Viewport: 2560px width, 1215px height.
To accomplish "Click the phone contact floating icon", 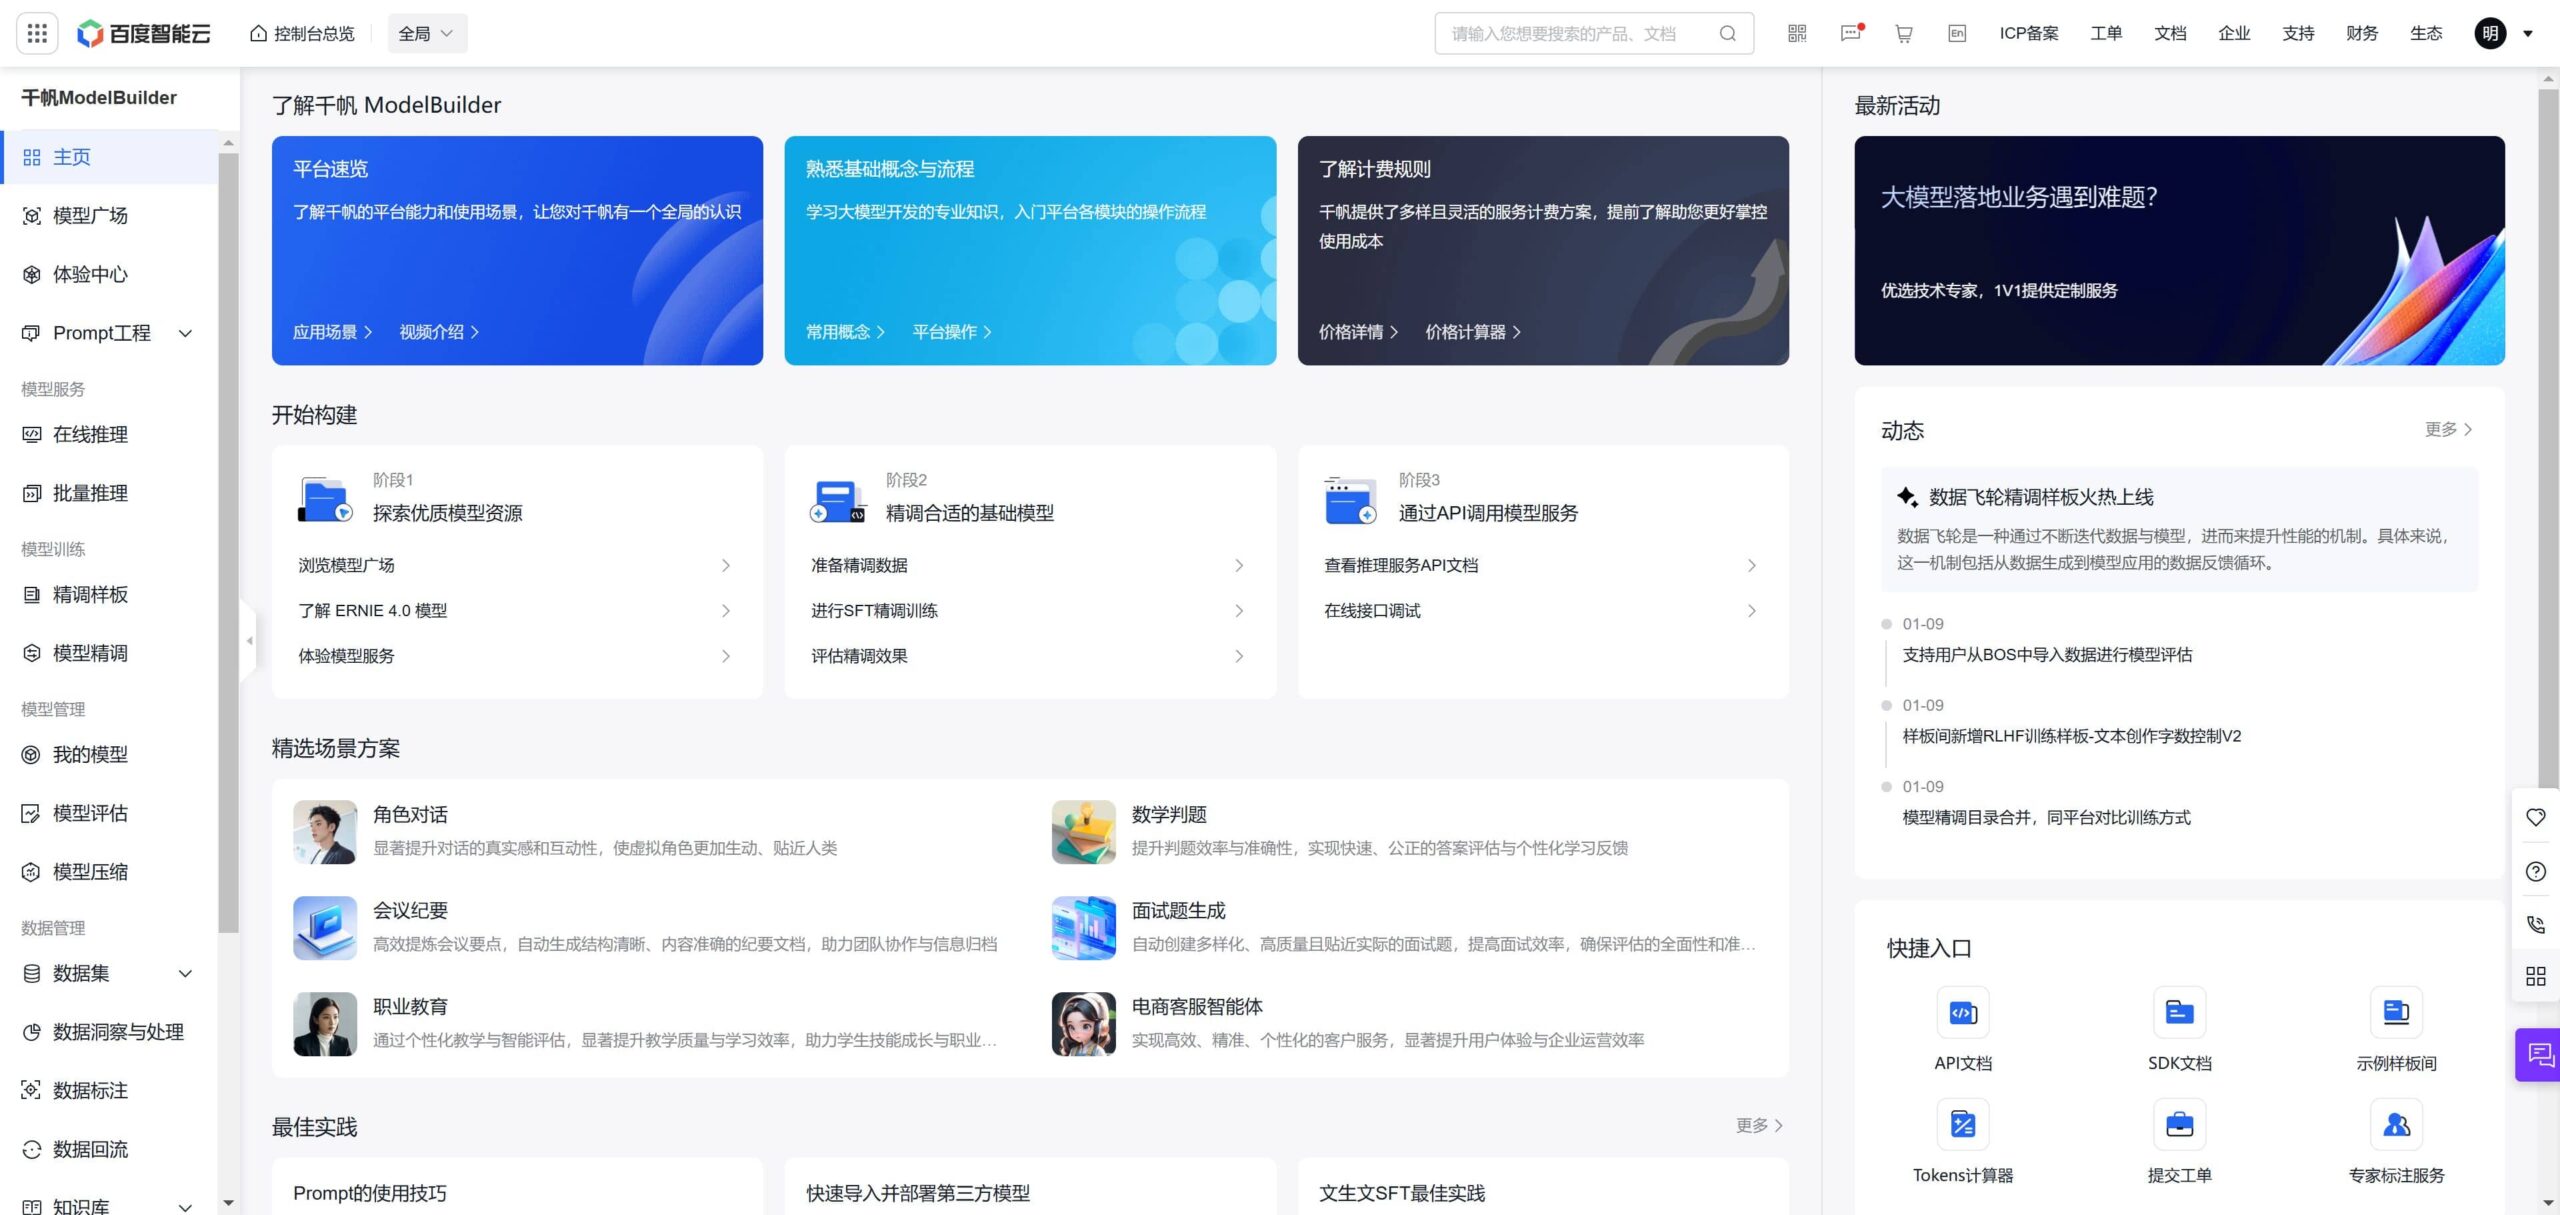I will (2536, 925).
